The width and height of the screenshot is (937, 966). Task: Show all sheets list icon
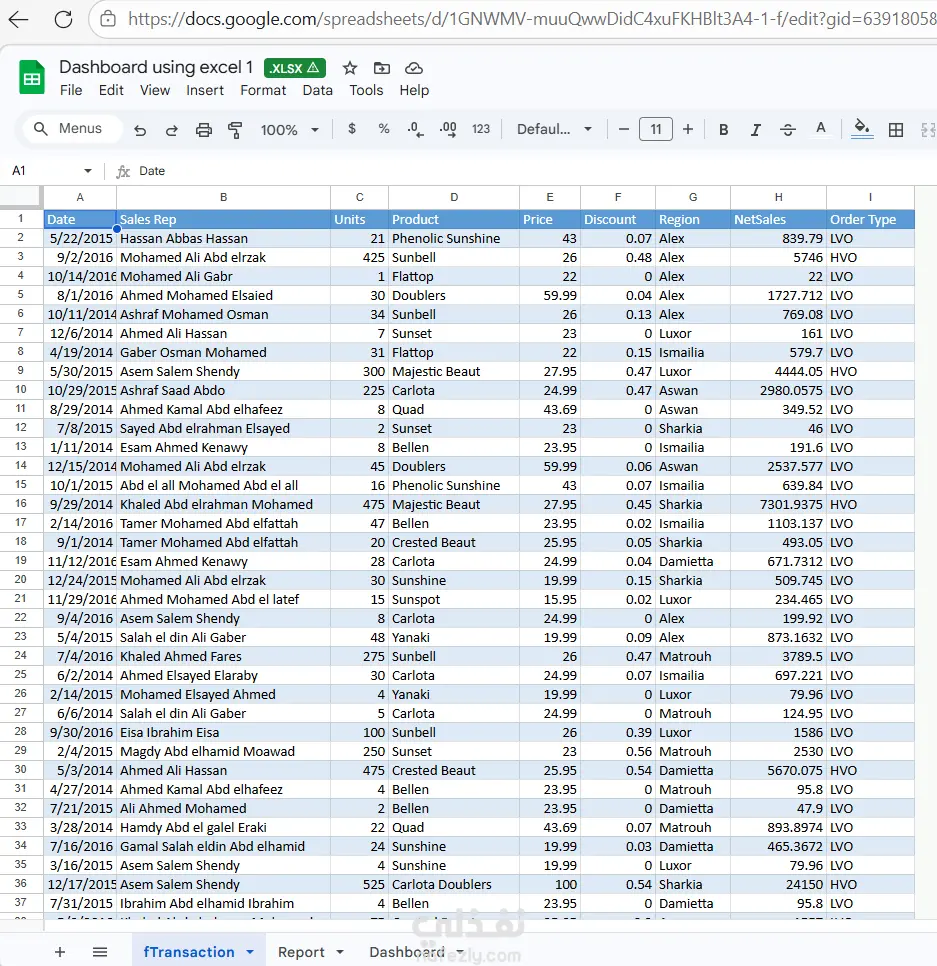coord(100,952)
